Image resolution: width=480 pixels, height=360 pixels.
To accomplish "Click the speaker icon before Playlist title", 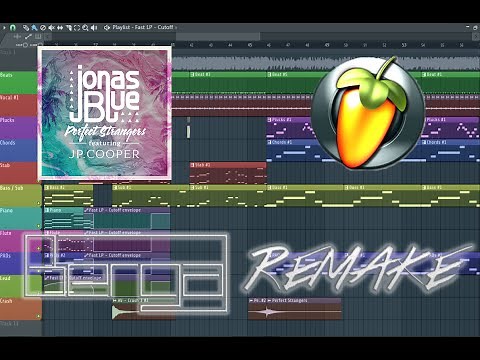I will (107, 27).
